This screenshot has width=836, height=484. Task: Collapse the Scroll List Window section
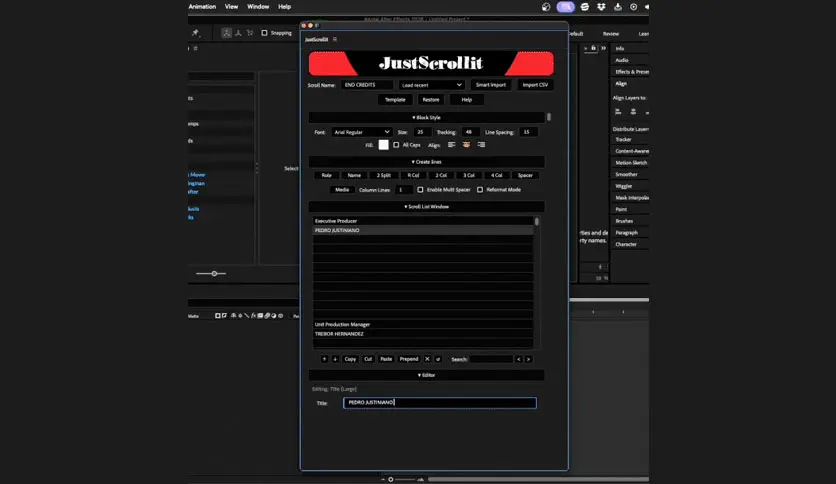coord(427,206)
